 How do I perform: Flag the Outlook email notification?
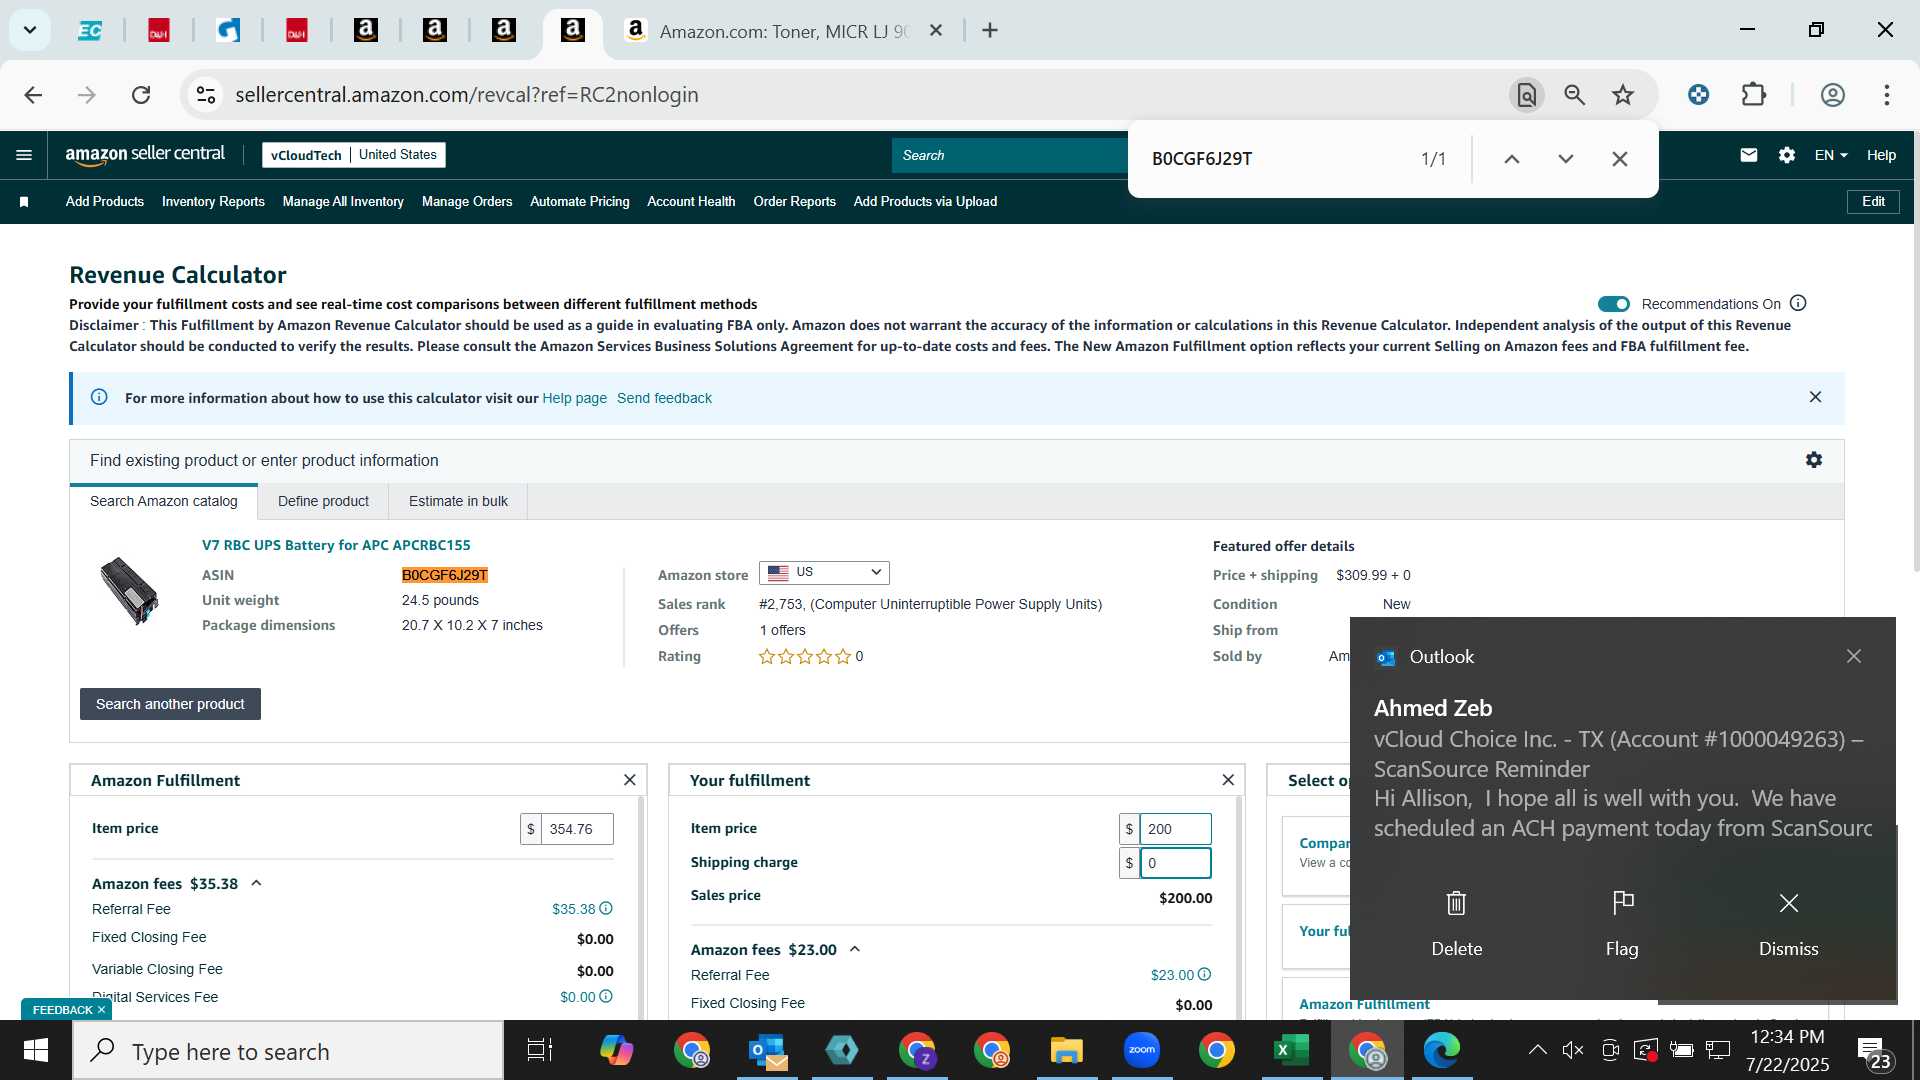coord(1622,924)
